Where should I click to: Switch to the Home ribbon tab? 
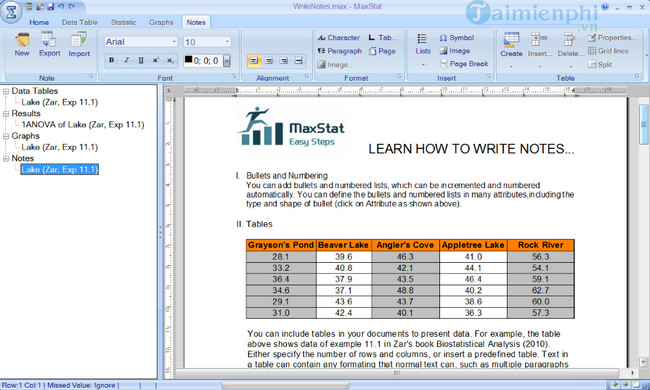coord(39,22)
